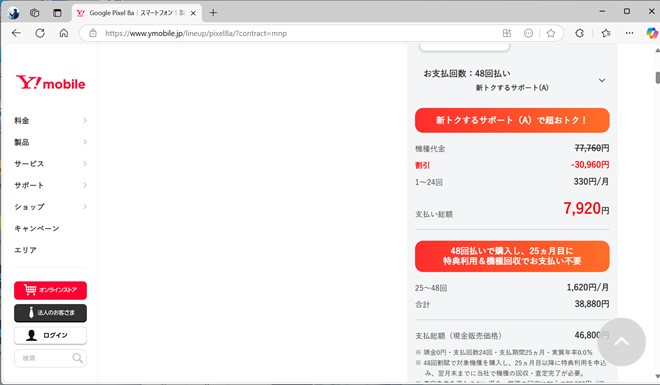Open a new browser tab

[213, 13]
